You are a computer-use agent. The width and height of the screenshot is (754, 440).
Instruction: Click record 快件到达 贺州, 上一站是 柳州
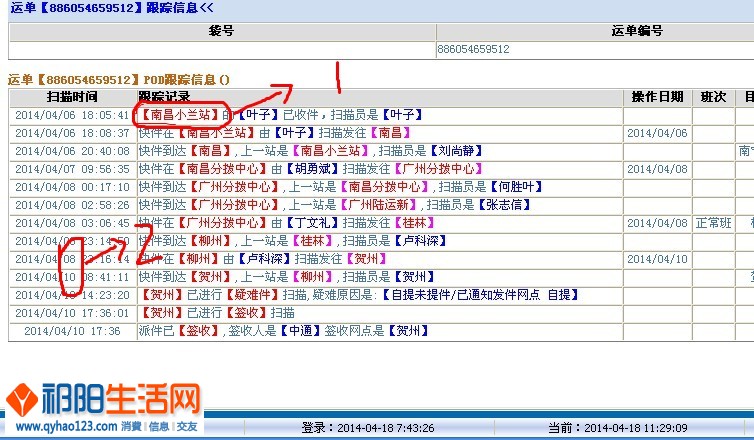[287, 277]
